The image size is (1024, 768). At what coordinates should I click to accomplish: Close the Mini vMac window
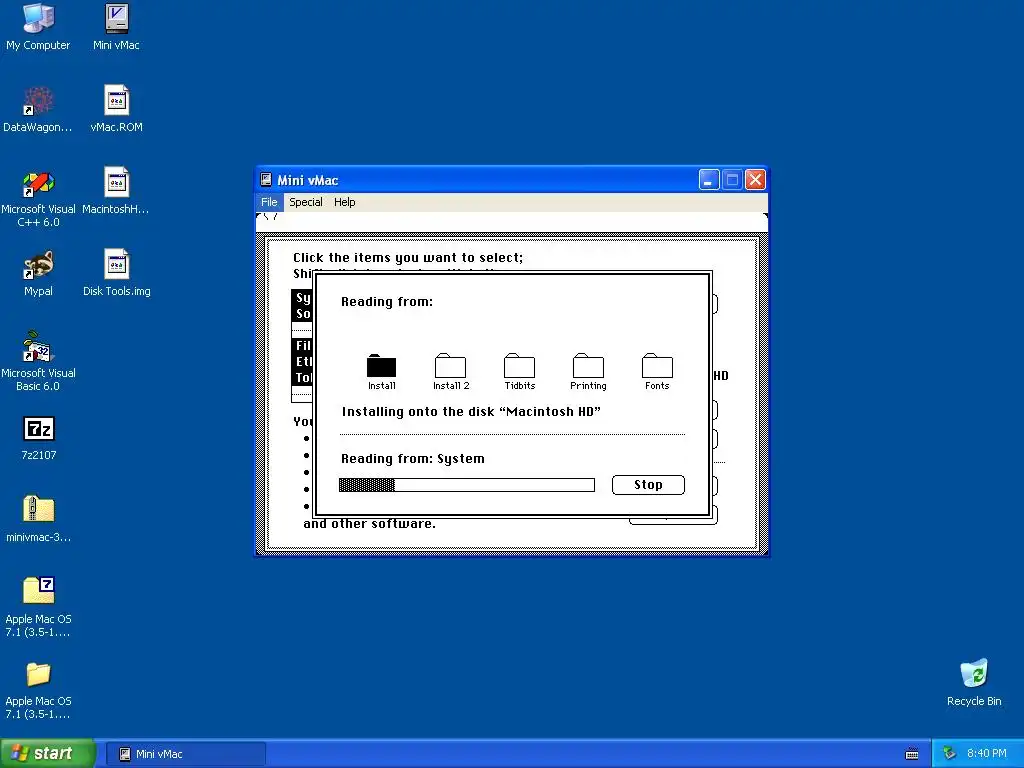[x=755, y=180]
